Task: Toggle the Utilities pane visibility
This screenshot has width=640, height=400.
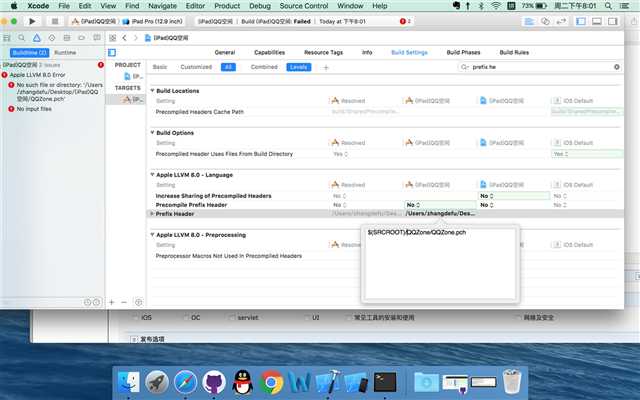Action: coord(613,21)
